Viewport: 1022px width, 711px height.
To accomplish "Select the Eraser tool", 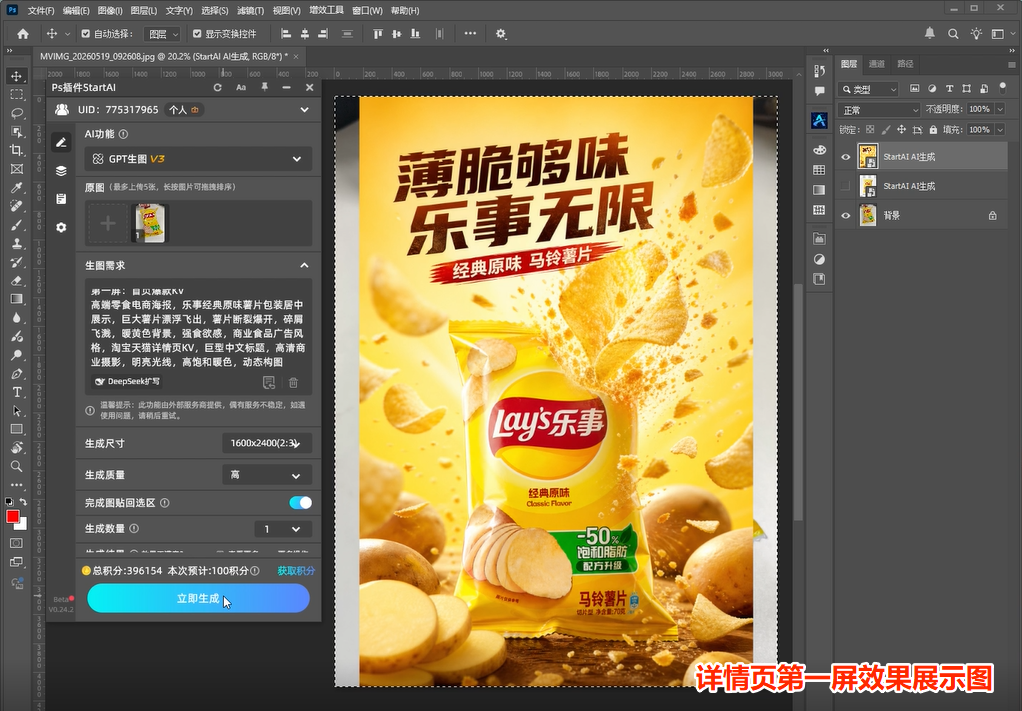I will (x=16, y=281).
